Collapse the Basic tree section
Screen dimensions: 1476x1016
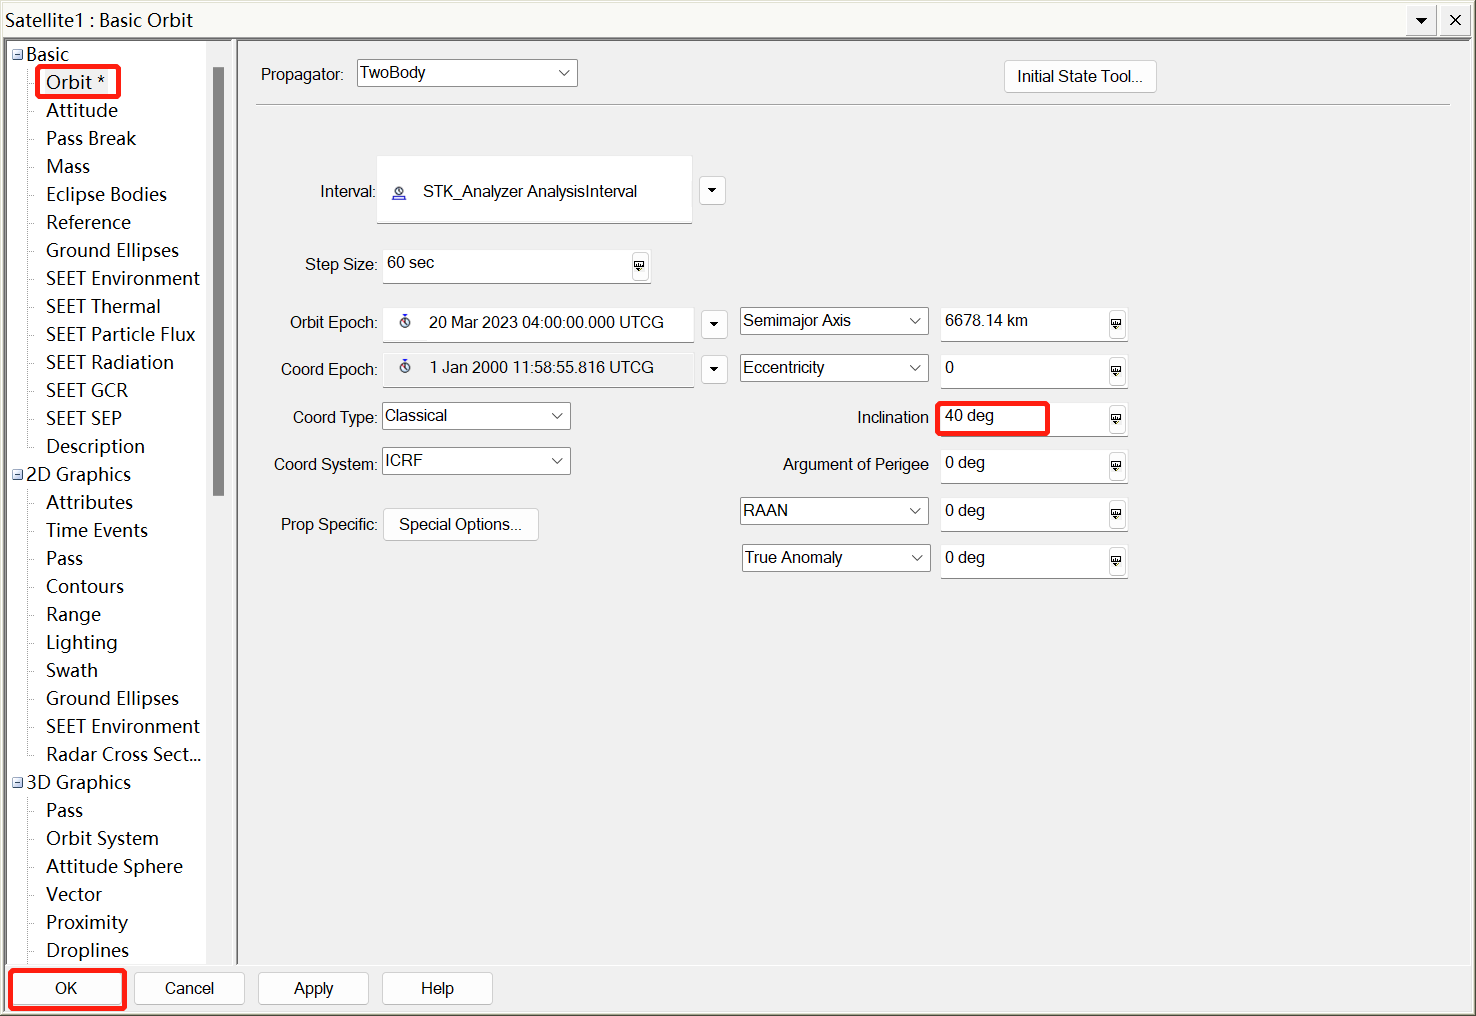17,55
